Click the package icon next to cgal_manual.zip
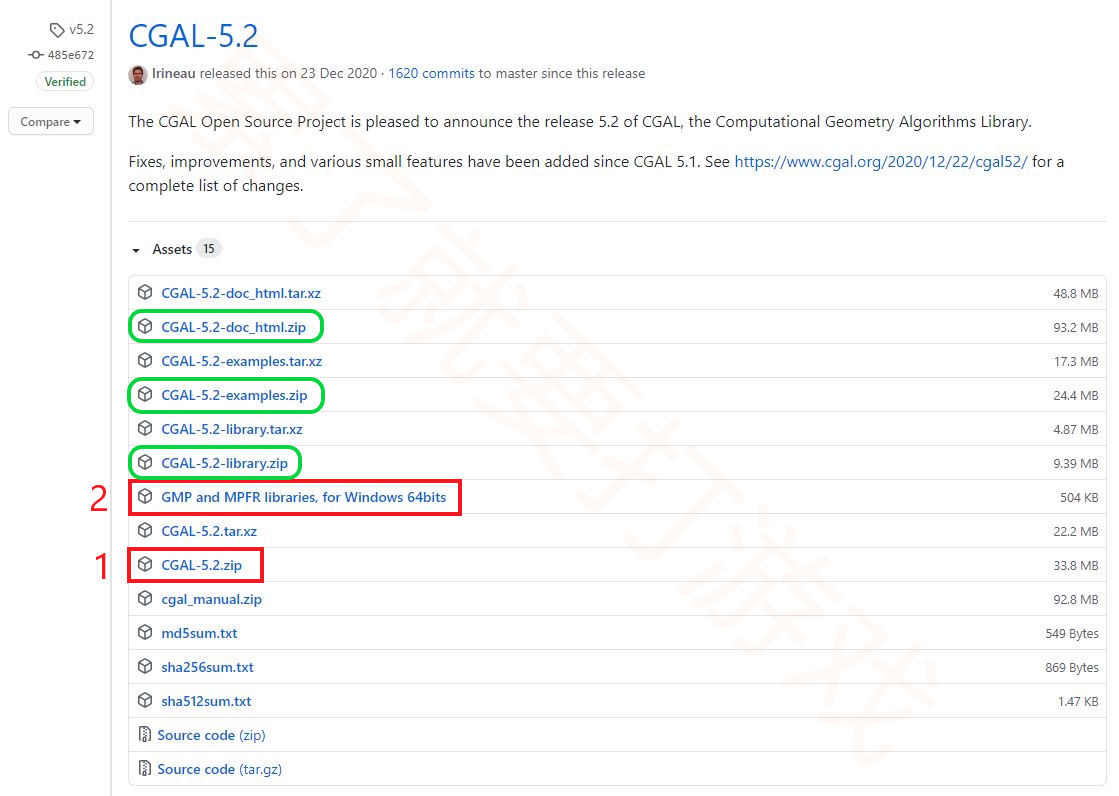The width and height of the screenshot is (1119, 796). pos(145,598)
